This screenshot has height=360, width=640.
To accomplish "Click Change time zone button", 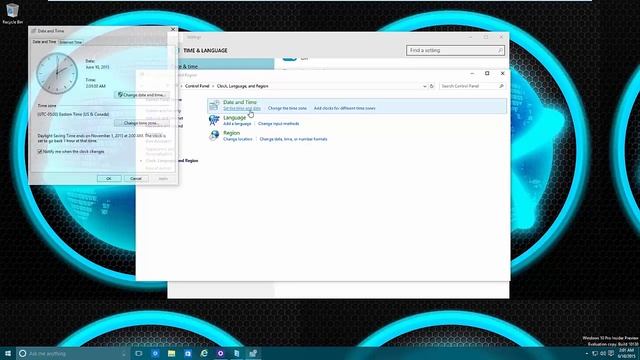I will pyautogui.click(x=142, y=123).
